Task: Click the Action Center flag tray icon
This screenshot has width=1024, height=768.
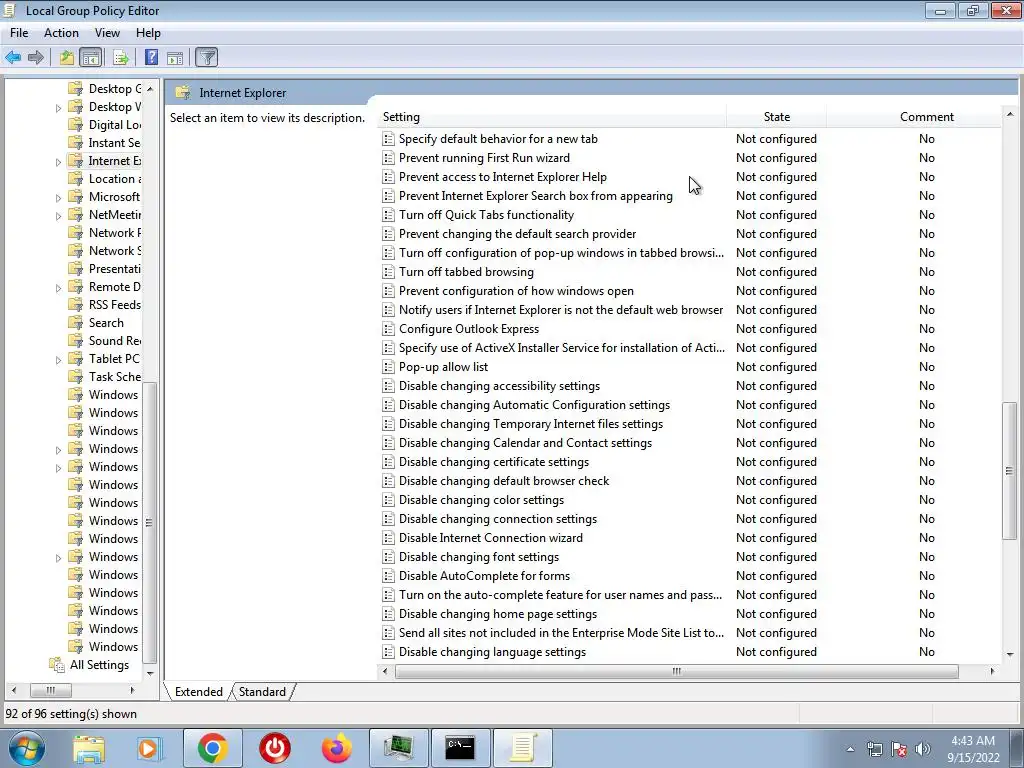Action: point(899,749)
